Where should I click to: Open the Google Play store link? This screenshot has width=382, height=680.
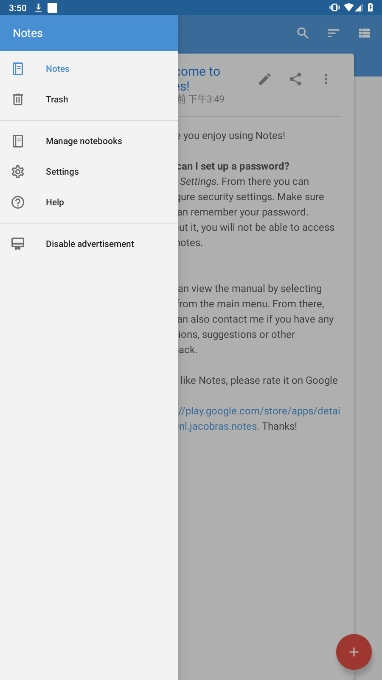click(259, 418)
